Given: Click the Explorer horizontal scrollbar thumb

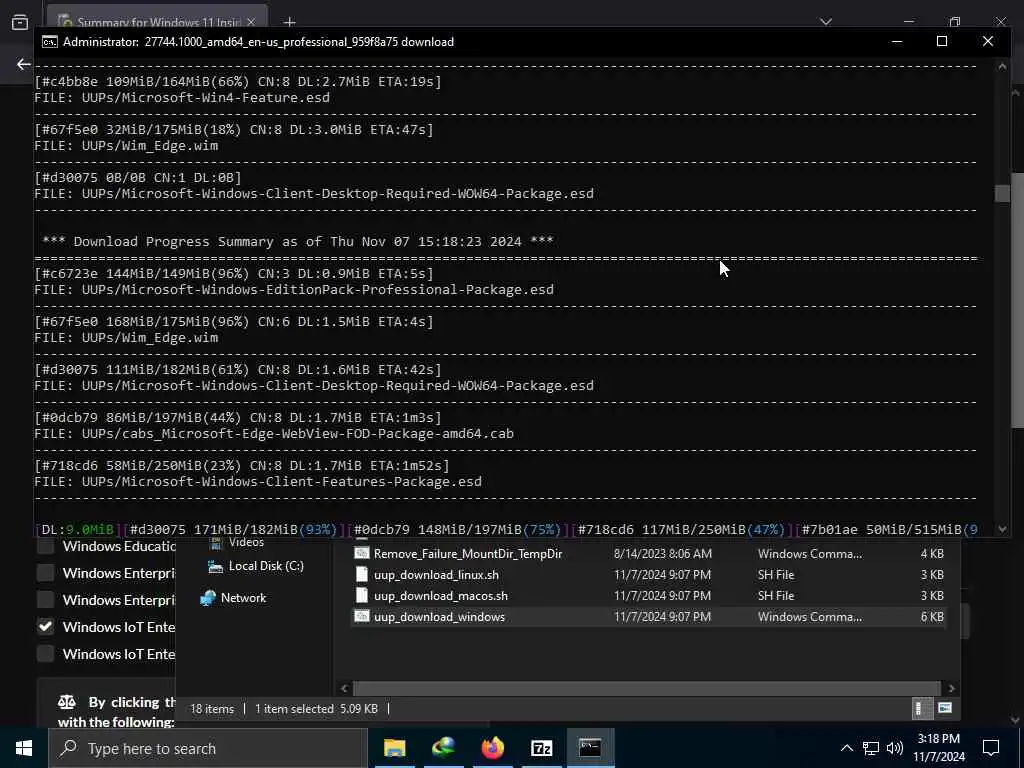Looking at the screenshot, I should tap(647, 688).
